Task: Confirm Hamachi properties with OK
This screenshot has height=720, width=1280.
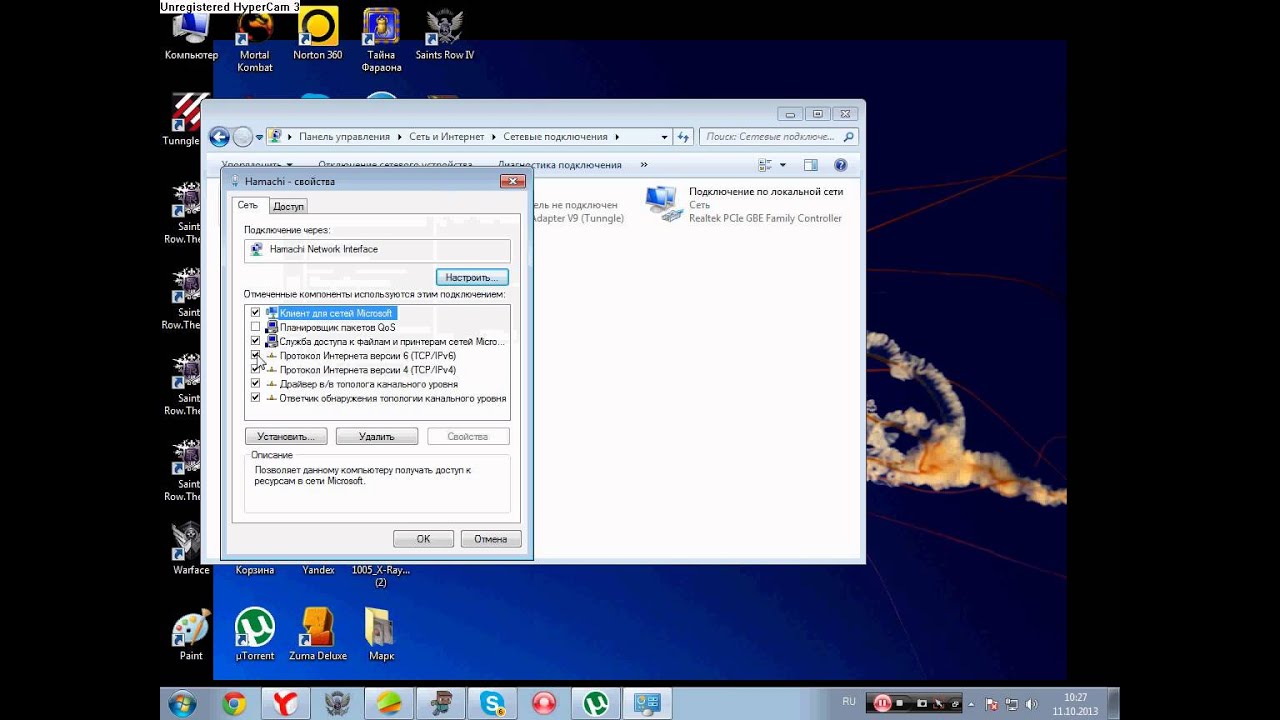Action: click(423, 539)
